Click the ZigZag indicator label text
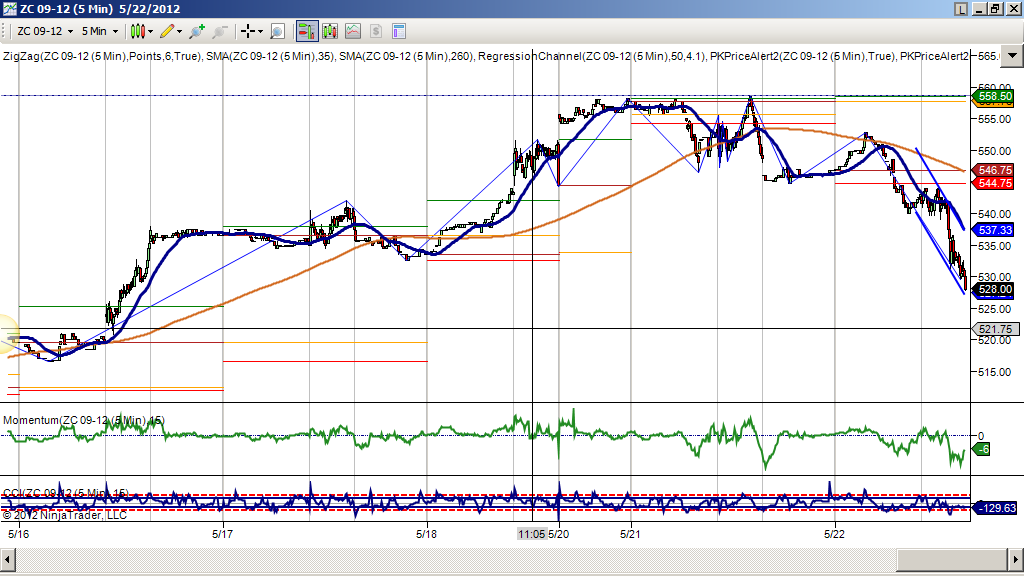1024x576 pixels. pos(101,56)
